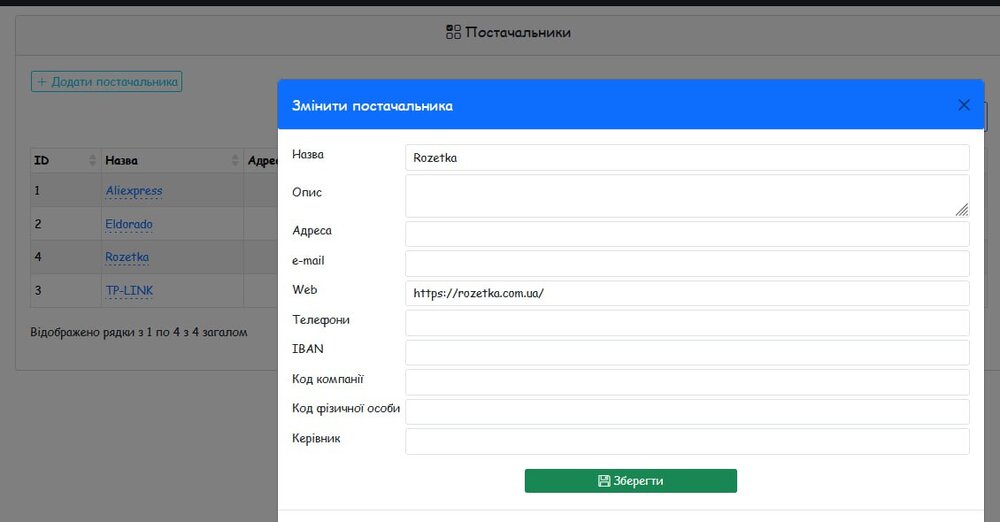The width and height of the screenshot is (1000, 522).
Task: Open the TP-LINK supplier link
Action: [129, 291]
